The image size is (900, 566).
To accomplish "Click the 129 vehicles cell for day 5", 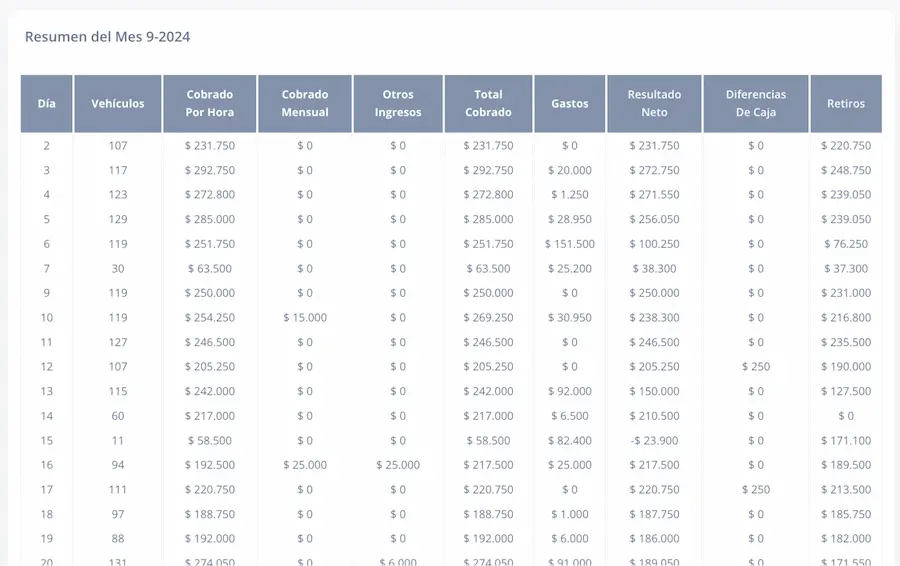I will point(118,219).
